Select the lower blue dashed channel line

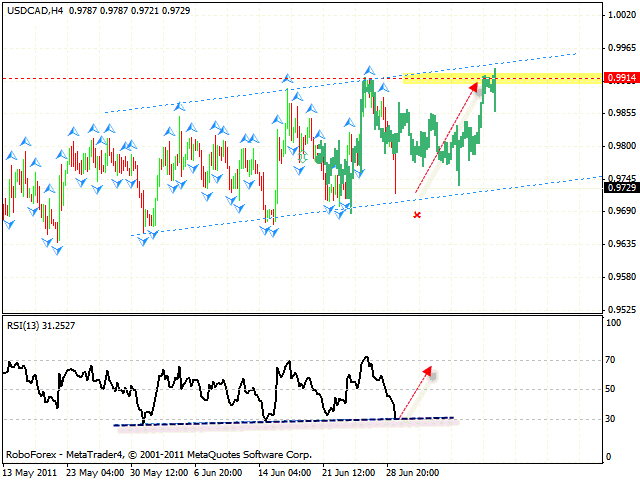click(250, 221)
